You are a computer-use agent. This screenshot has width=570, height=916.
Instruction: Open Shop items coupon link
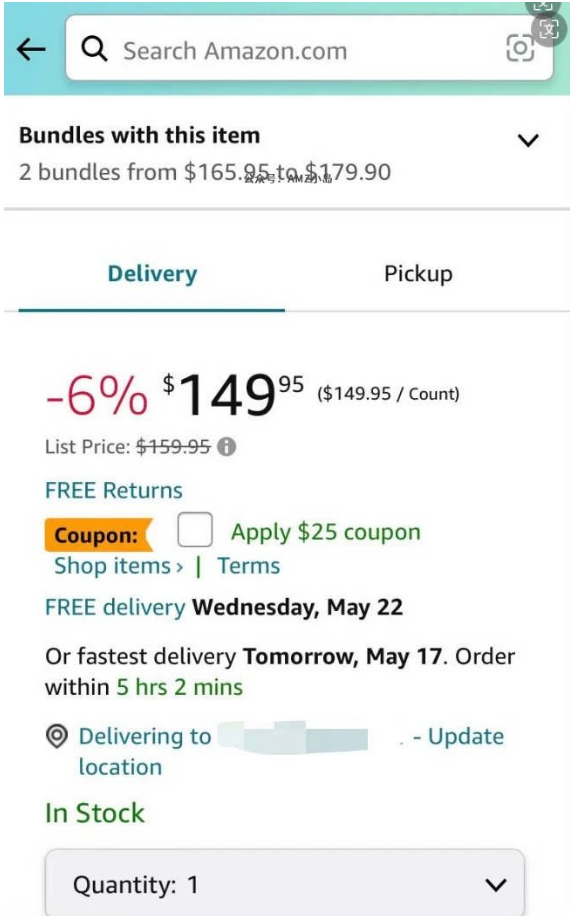pyautogui.click(x=119, y=565)
